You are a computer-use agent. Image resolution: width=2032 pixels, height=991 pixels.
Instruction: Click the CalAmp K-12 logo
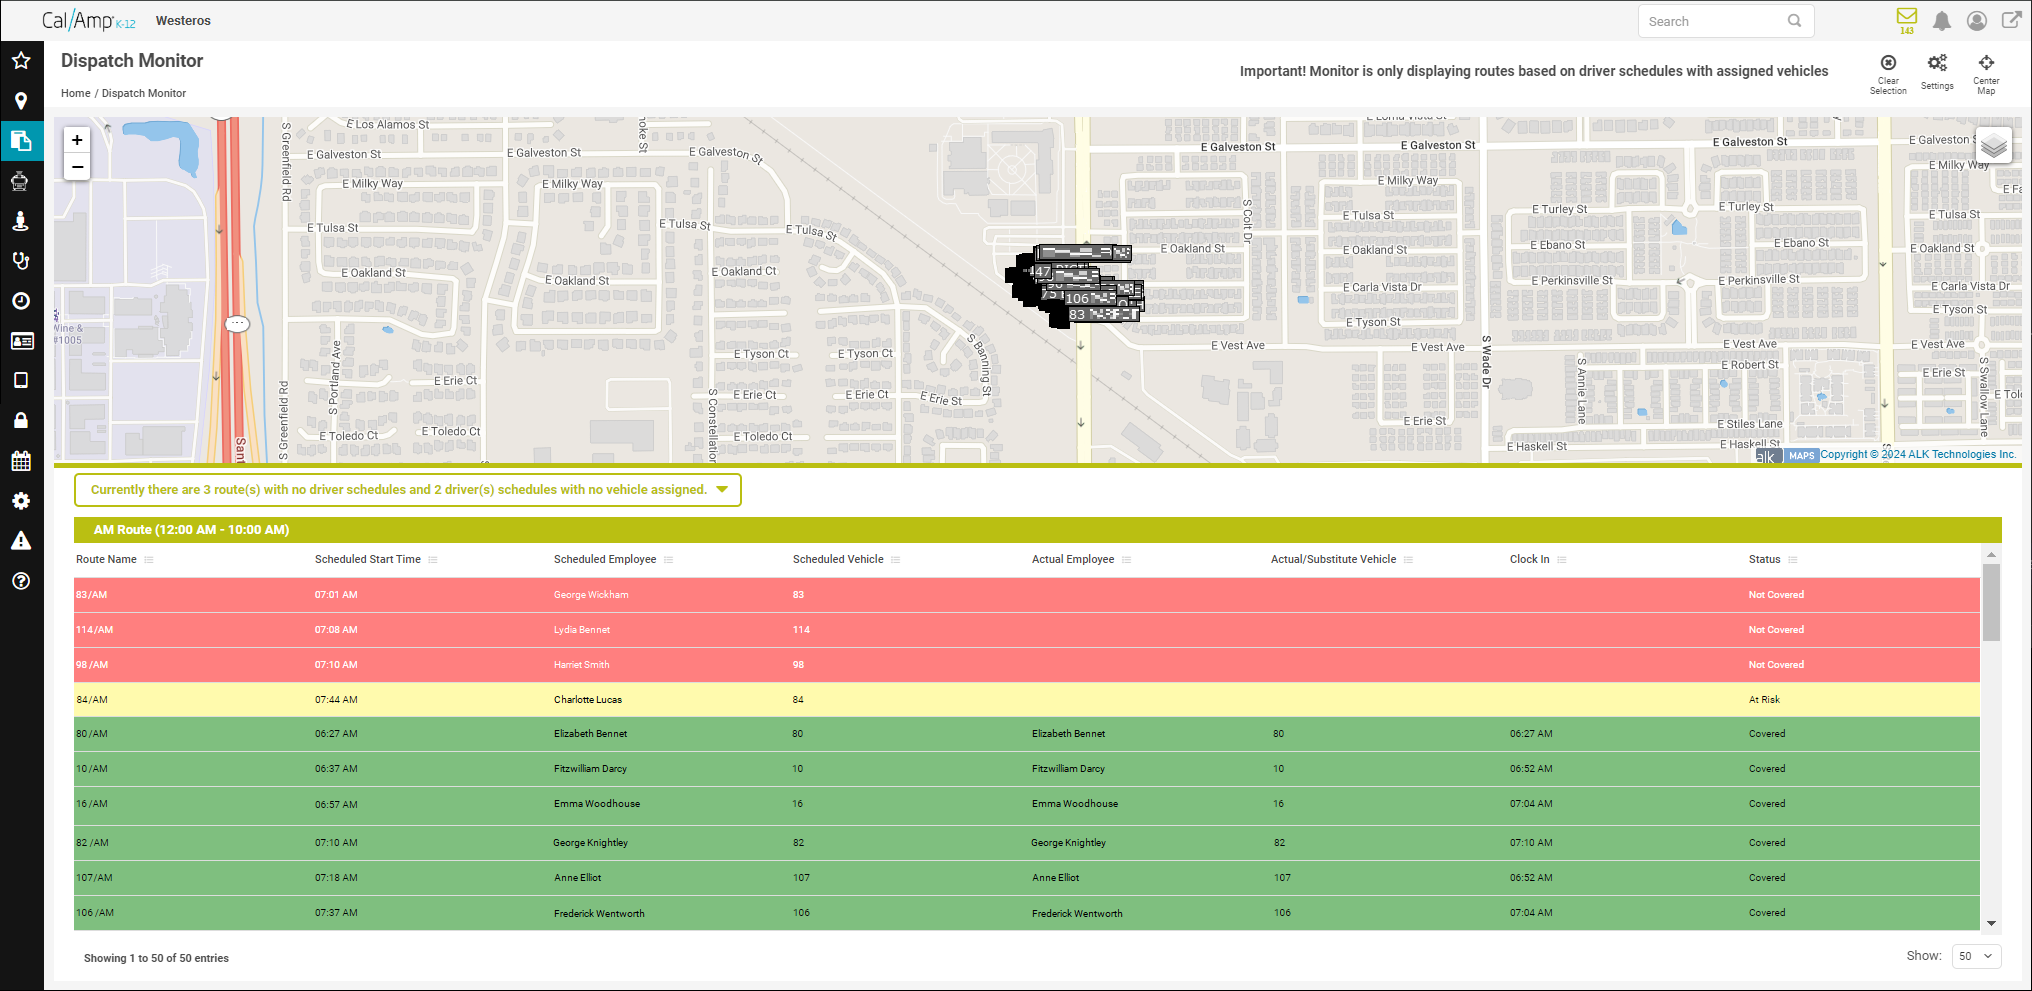tap(88, 20)
